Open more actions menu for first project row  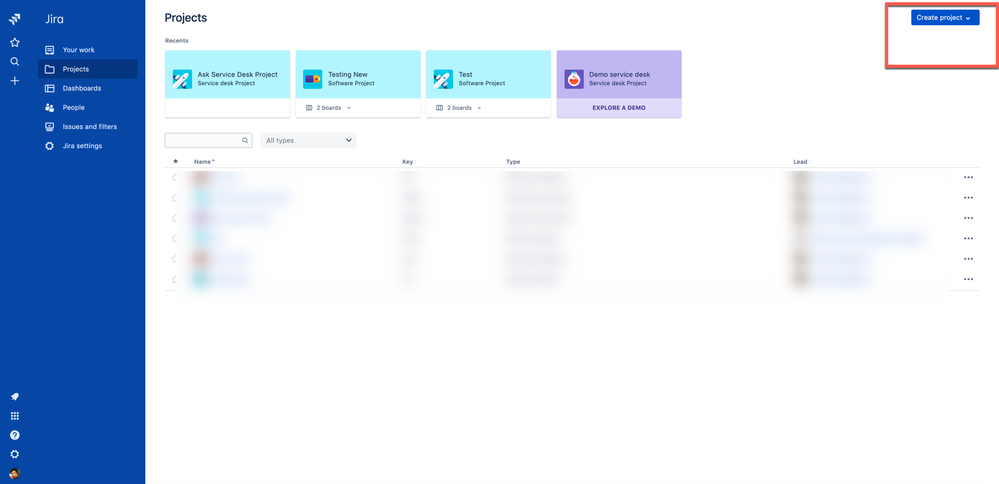coord(968,178)
